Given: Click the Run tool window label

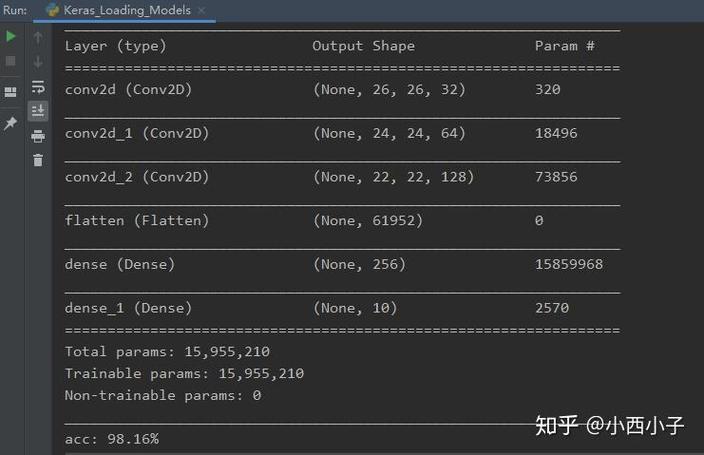Looking at the screenshot, I should pyautogui.click(x=13, y=10).
